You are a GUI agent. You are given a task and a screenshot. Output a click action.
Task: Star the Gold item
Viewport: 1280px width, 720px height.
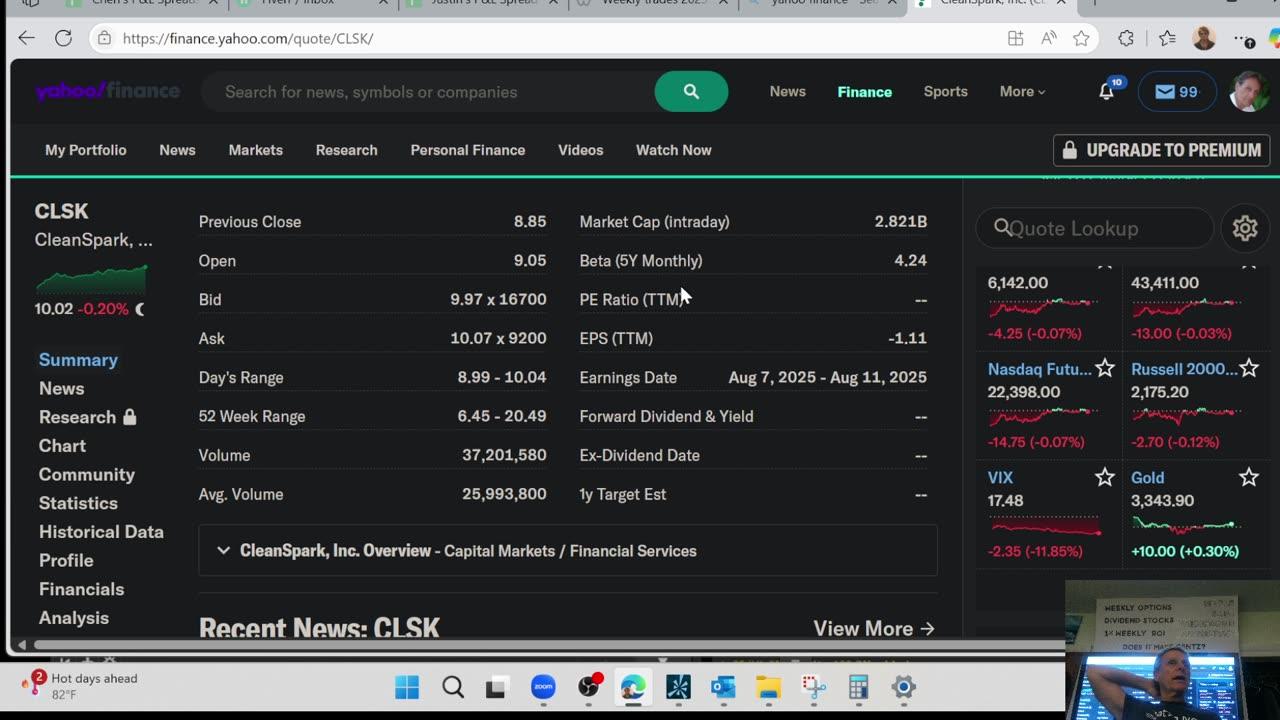pyautogui.click(x=1249, y=478)
